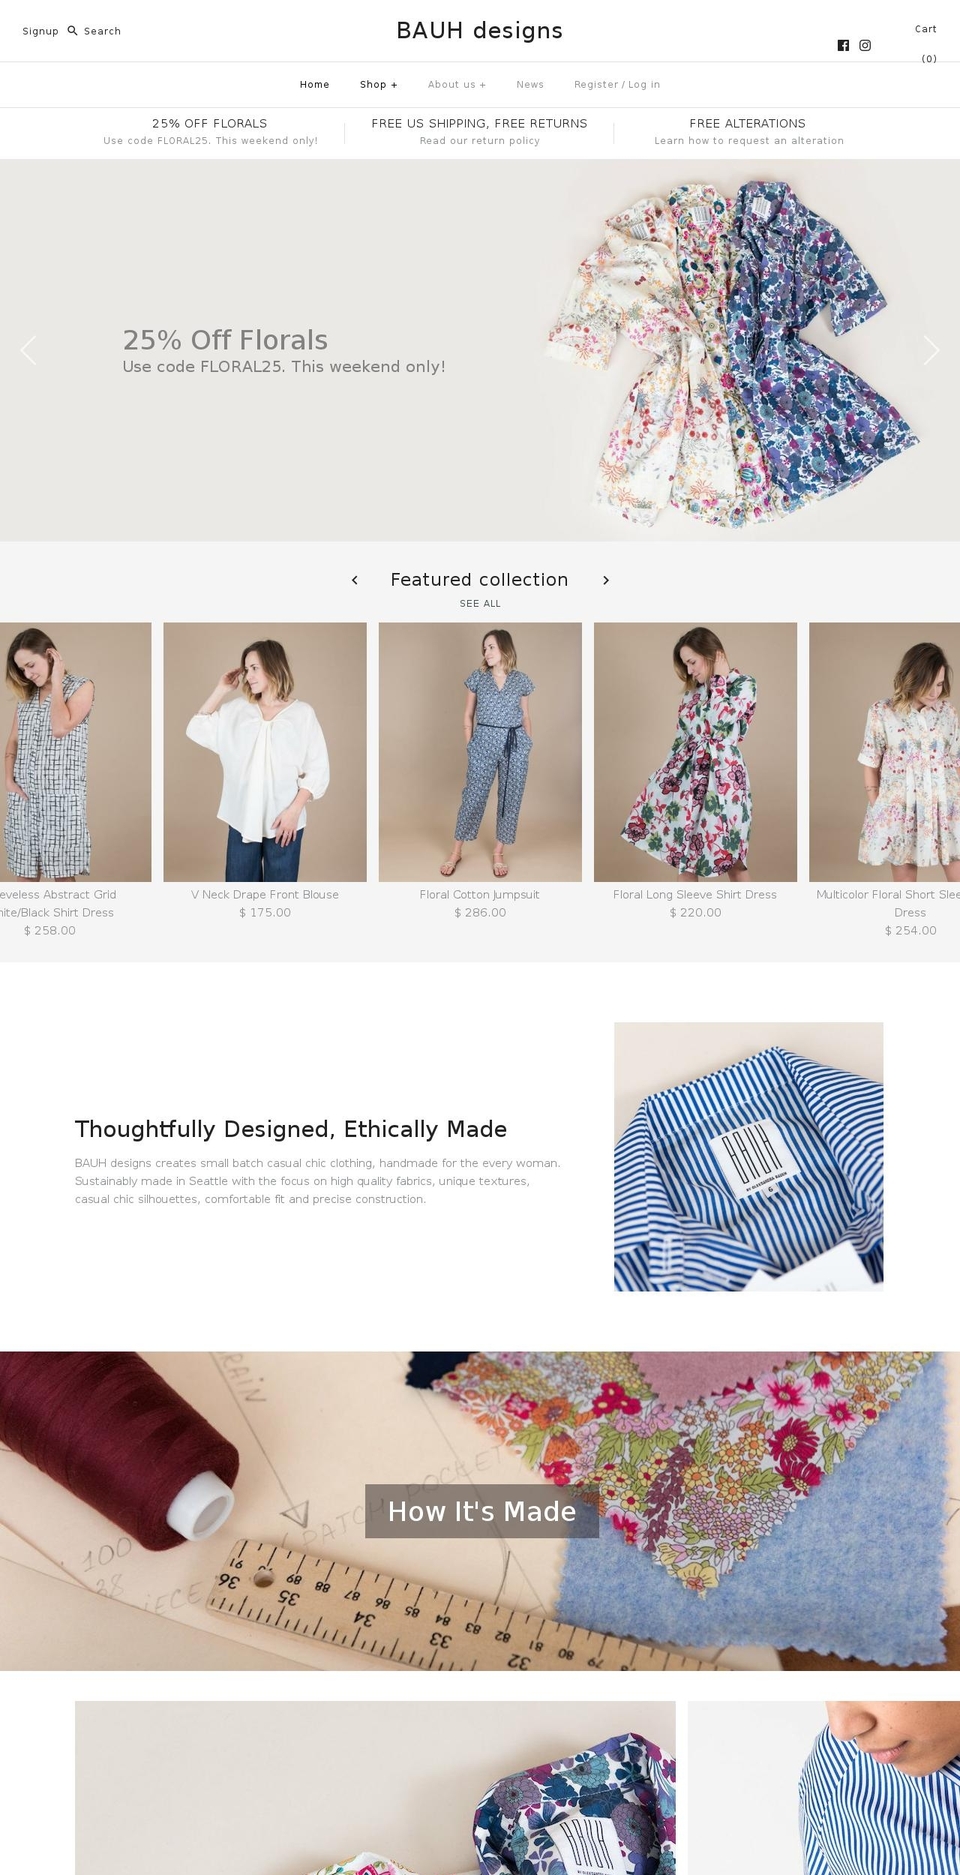Show previous featured collection items
960x1875 pixels.
click(354, 580)
